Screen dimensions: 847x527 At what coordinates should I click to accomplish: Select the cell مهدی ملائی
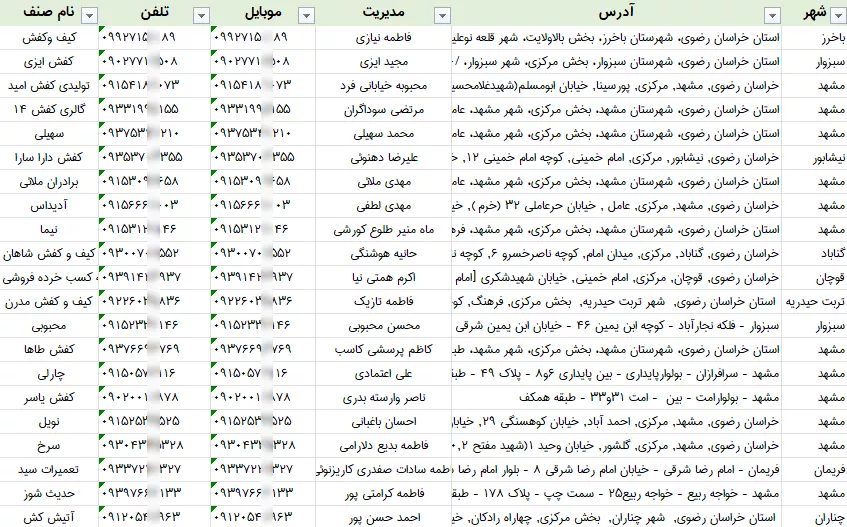(384, 181)
